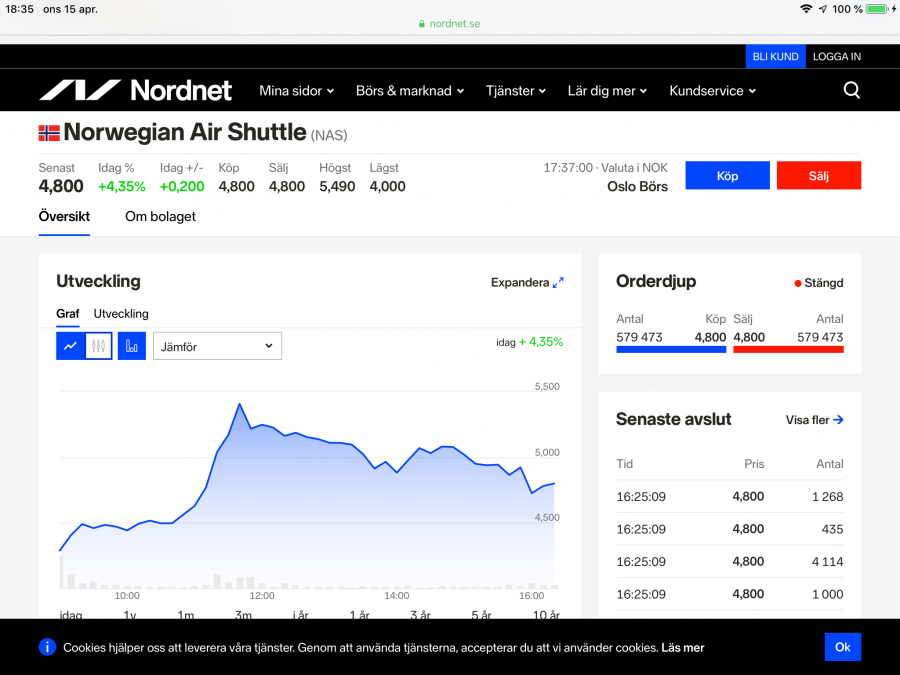Select the 10 år time range
Viewport: 900px width, 675px height.
pos(546,614)
